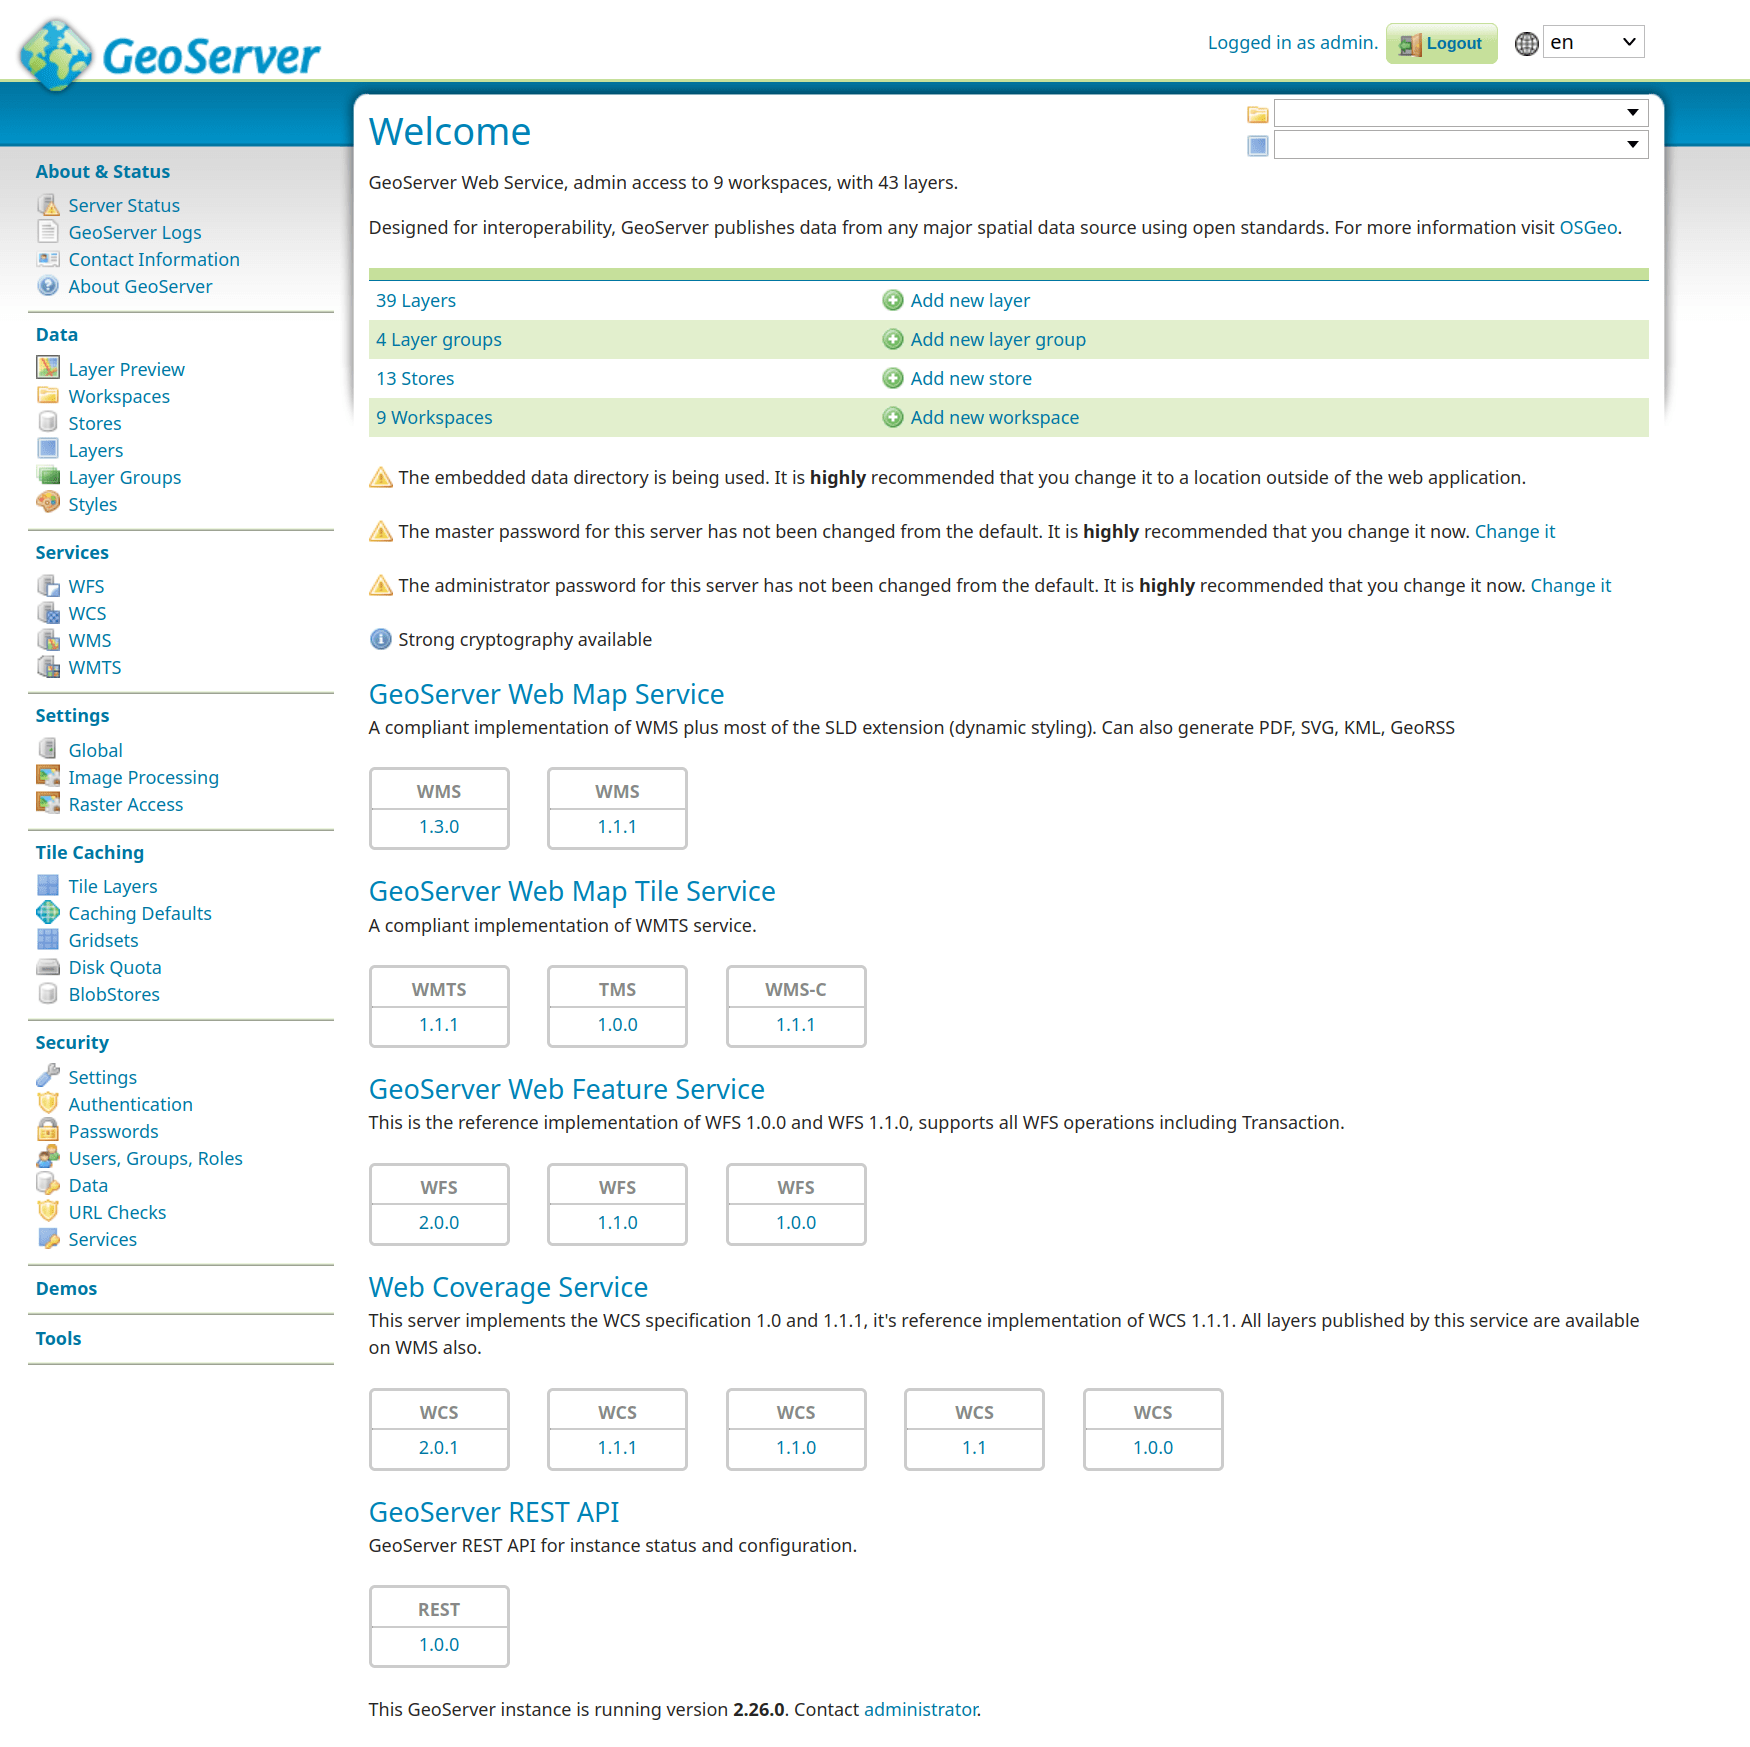Click the green plus icon for Add new layer

[893, 300]
